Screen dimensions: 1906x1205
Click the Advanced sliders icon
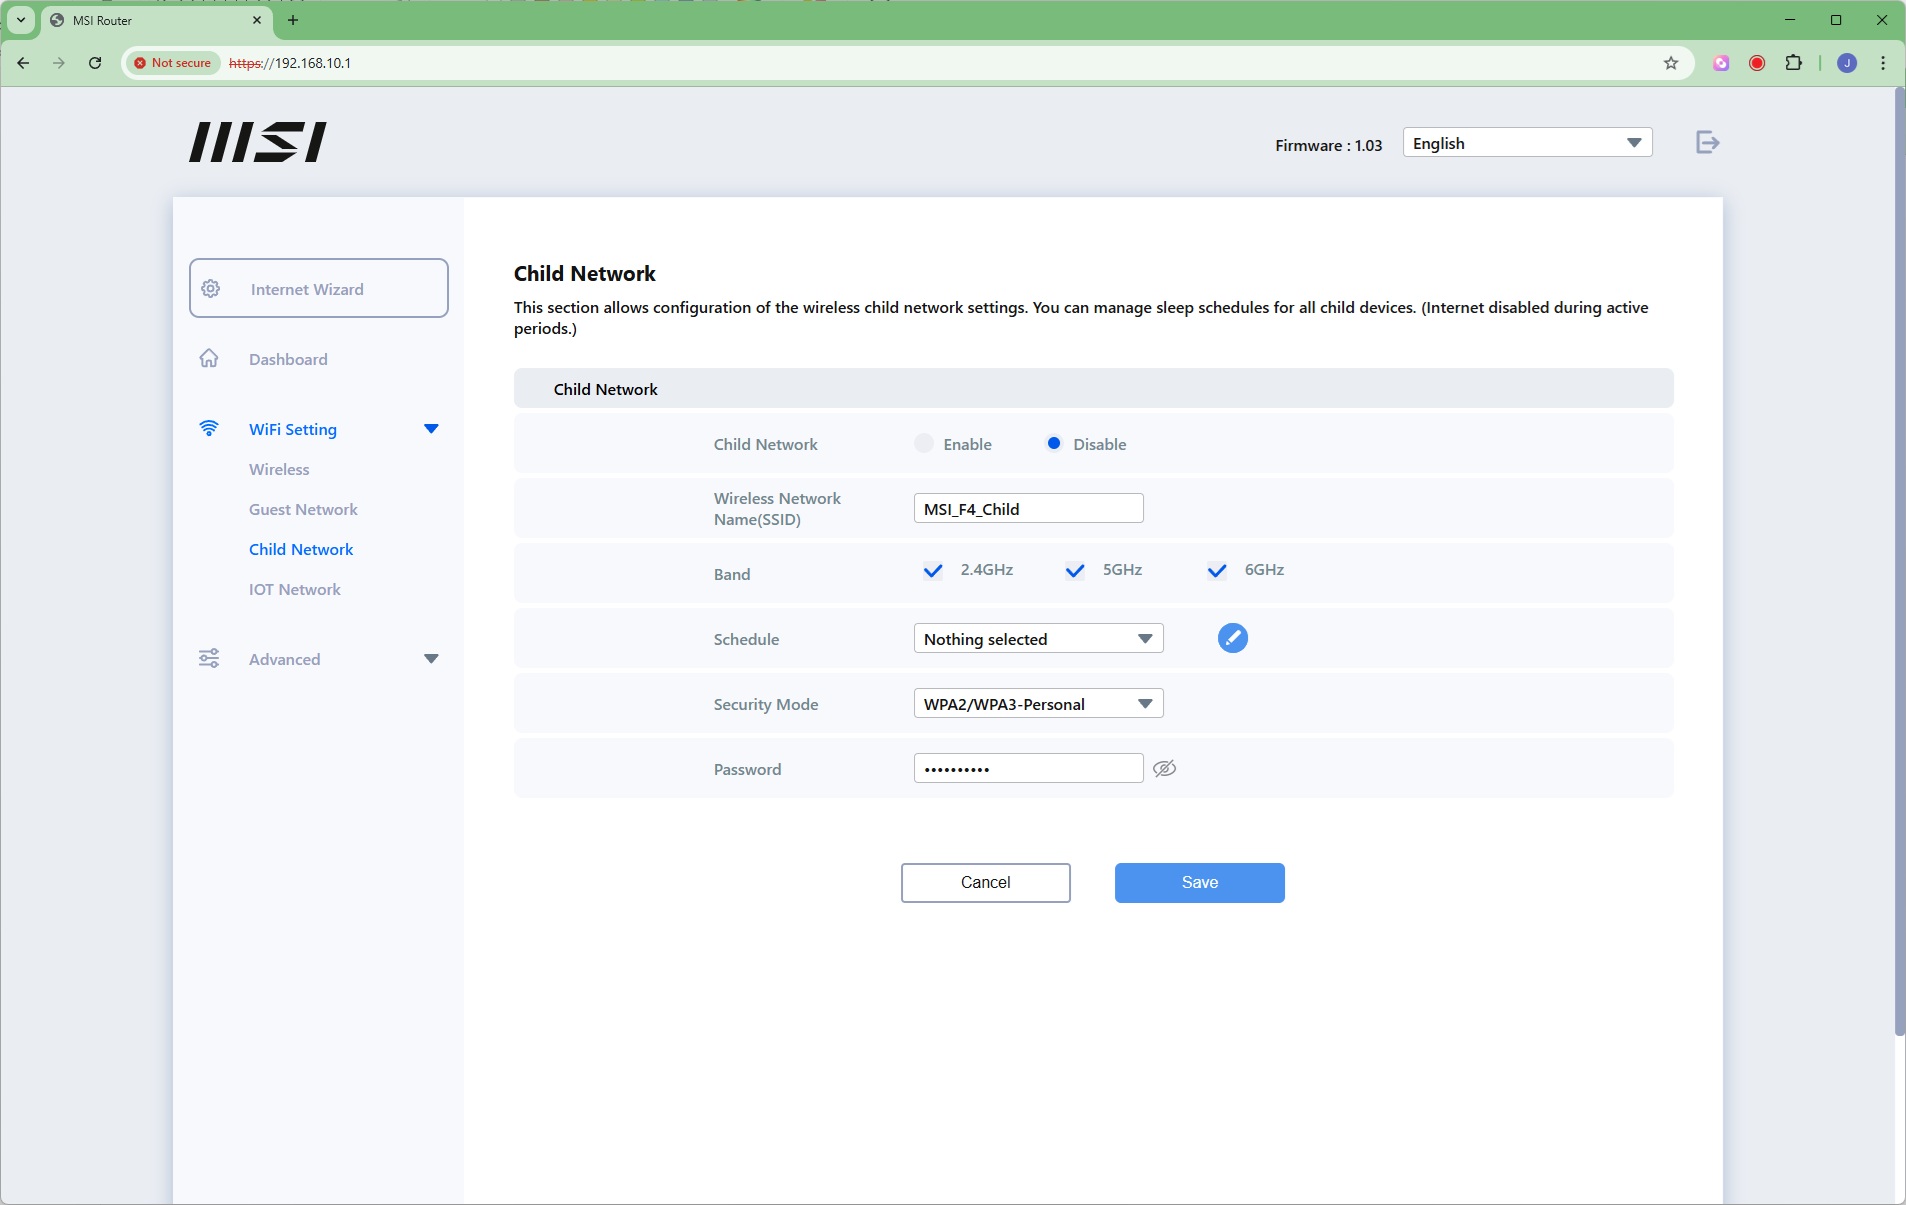click(209, 659)
